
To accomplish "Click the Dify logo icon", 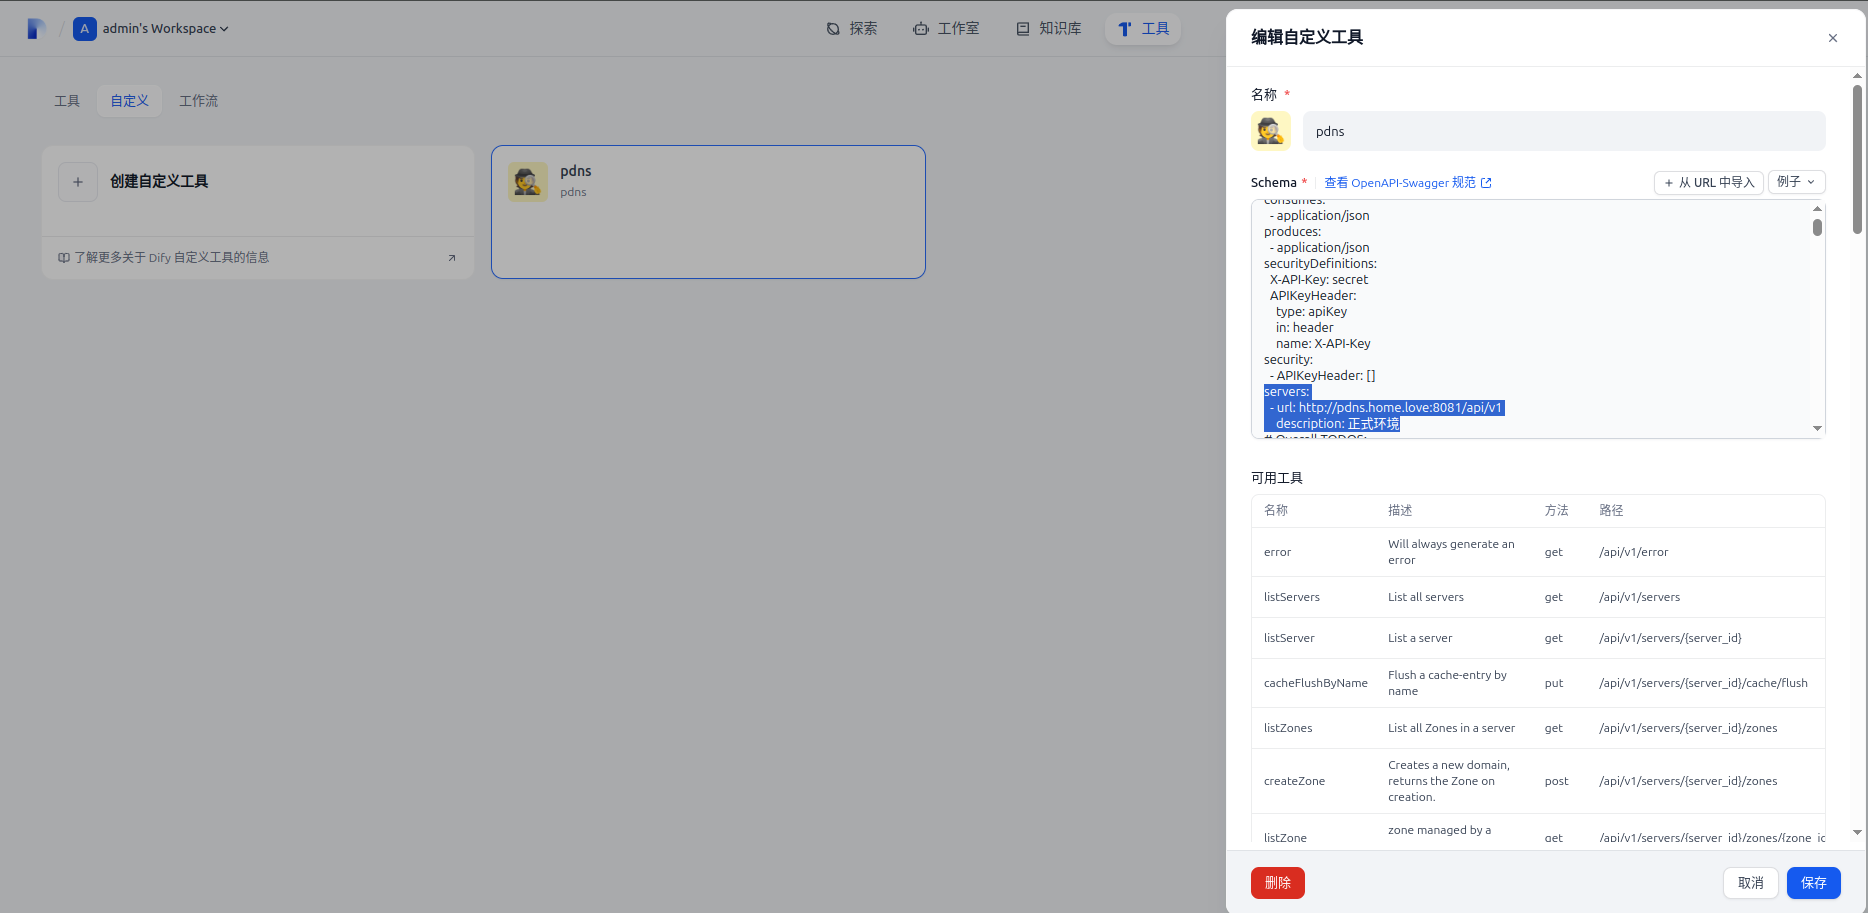I will tap(36, 29).
